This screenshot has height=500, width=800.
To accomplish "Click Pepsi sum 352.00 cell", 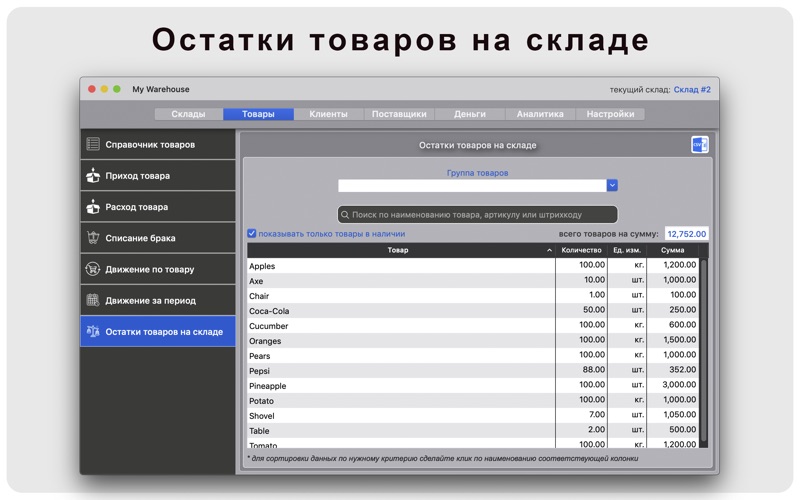I will (672, 370).
